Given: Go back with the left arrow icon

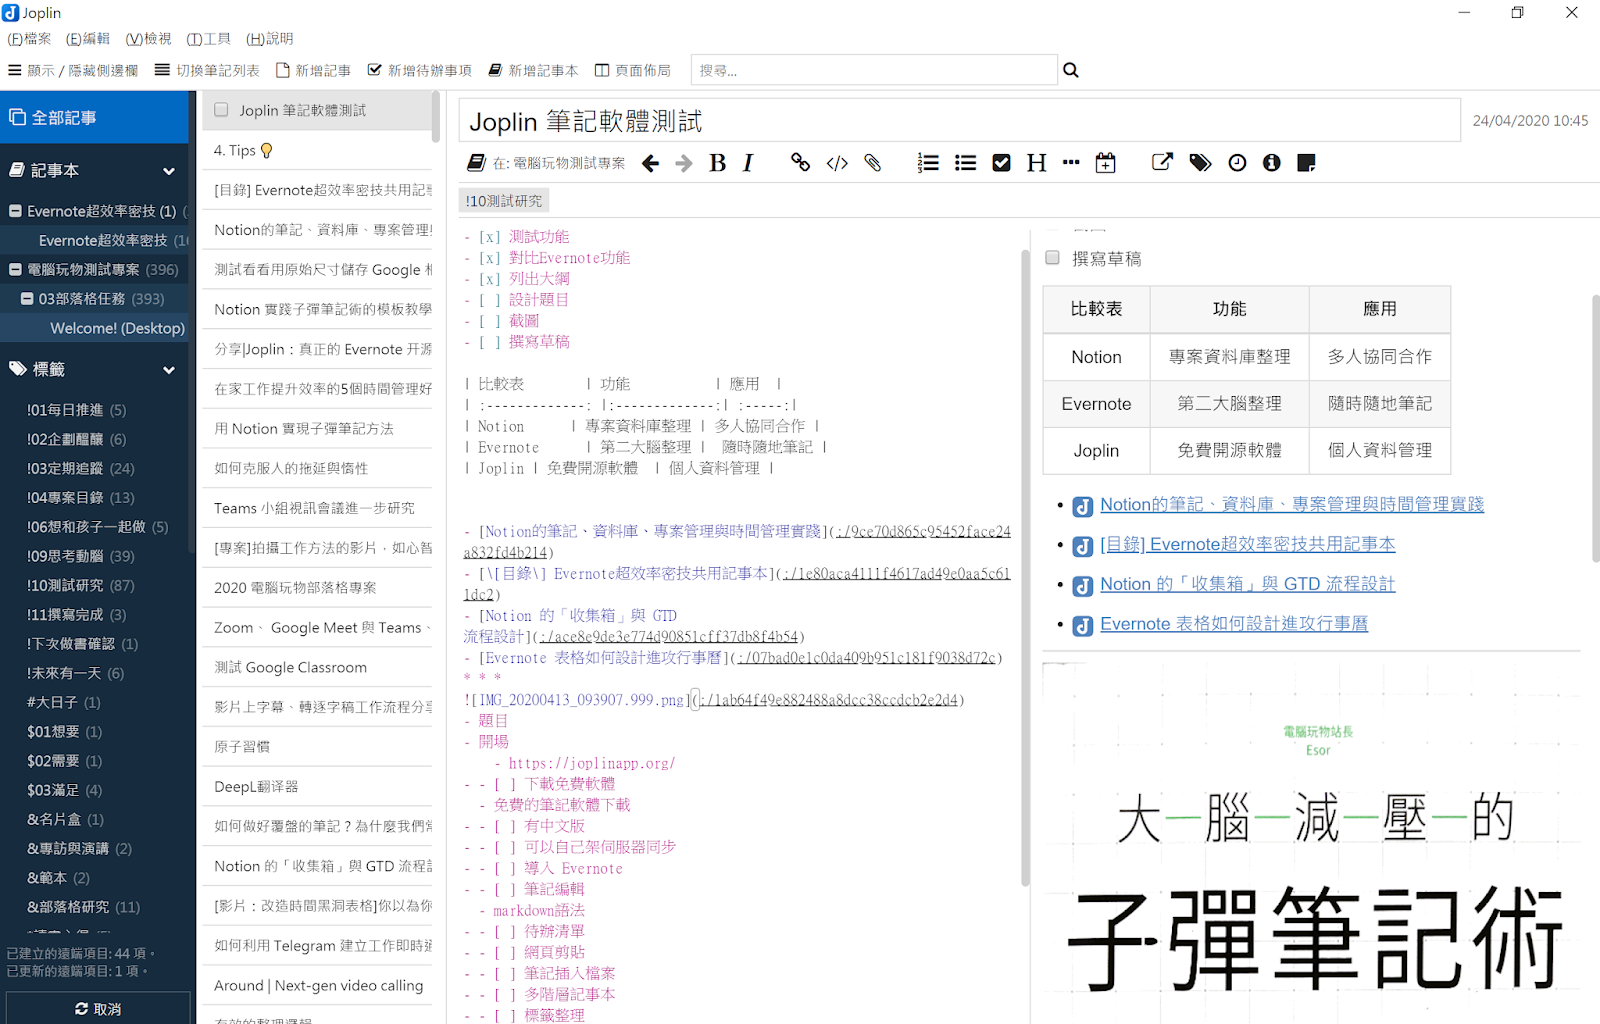Looking at the screenshot, I should point(650,163).
